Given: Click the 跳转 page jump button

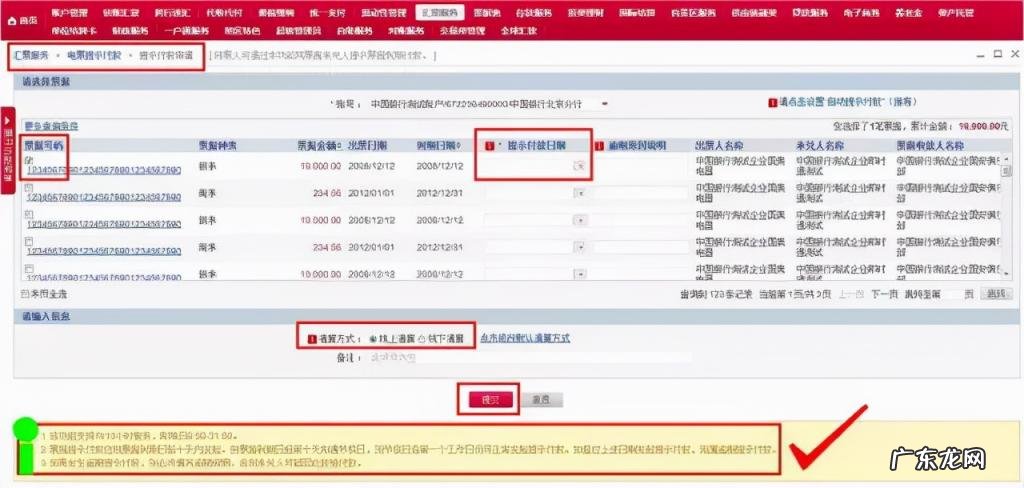Looking at the screenshot, I should coord(996,295).
